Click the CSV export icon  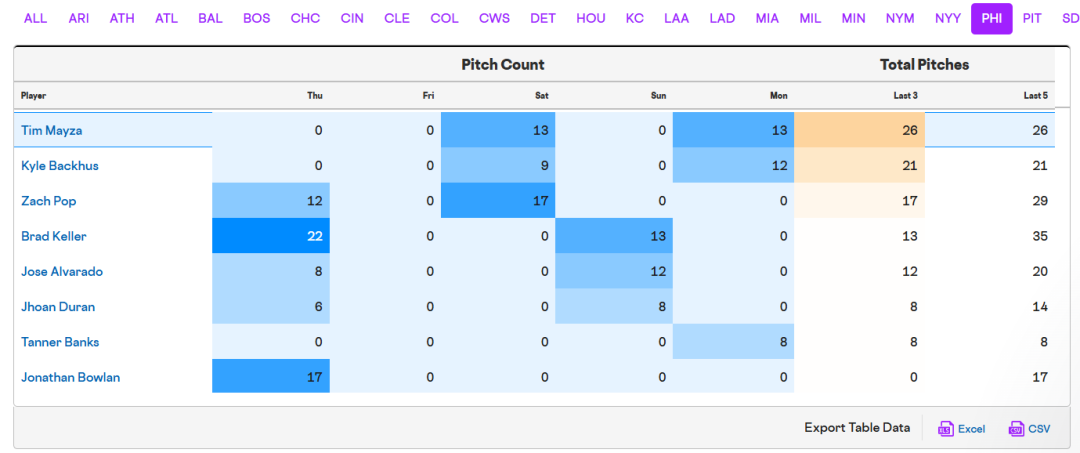coord(1017,428)
